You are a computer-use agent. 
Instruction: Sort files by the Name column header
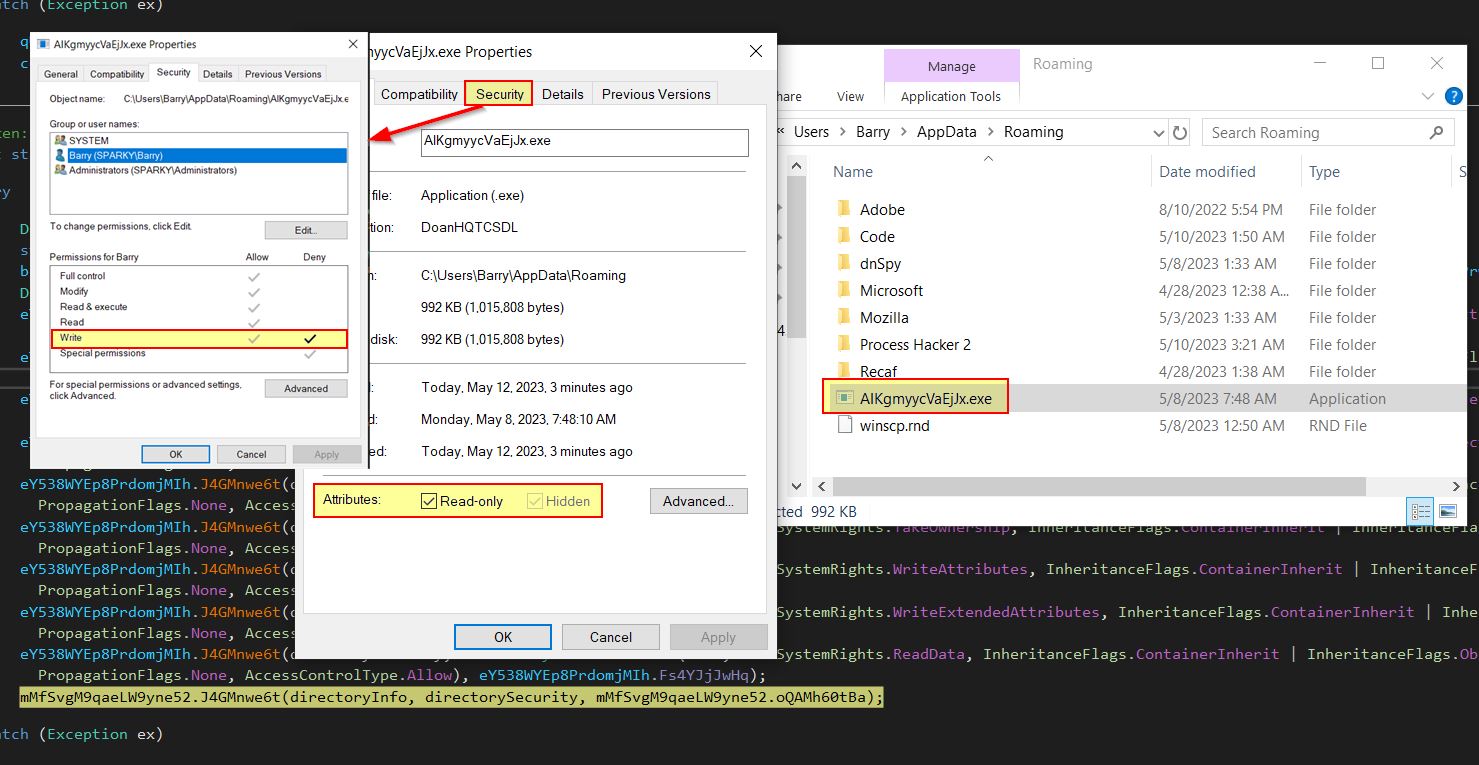(x=853, y=172)
